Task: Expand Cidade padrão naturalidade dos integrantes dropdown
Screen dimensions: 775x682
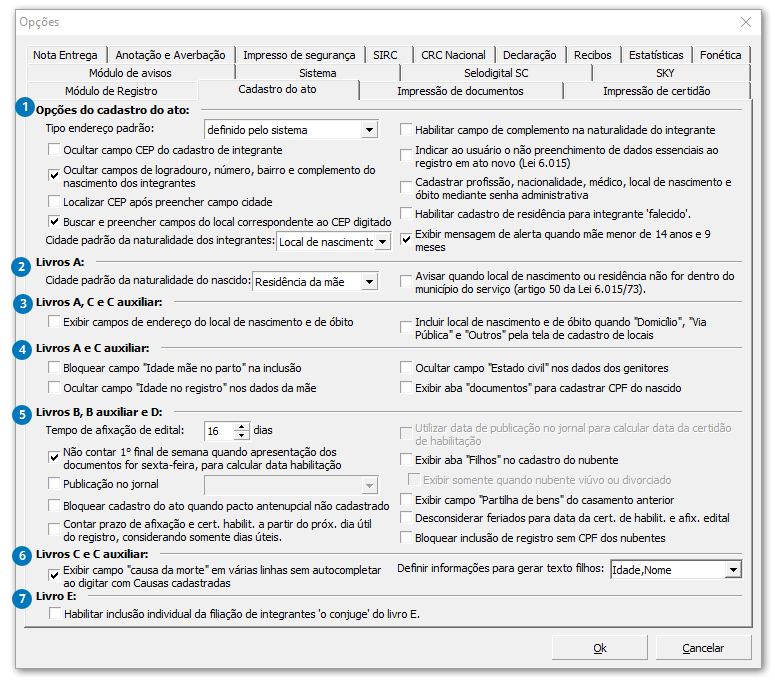Action: (383, 242)
